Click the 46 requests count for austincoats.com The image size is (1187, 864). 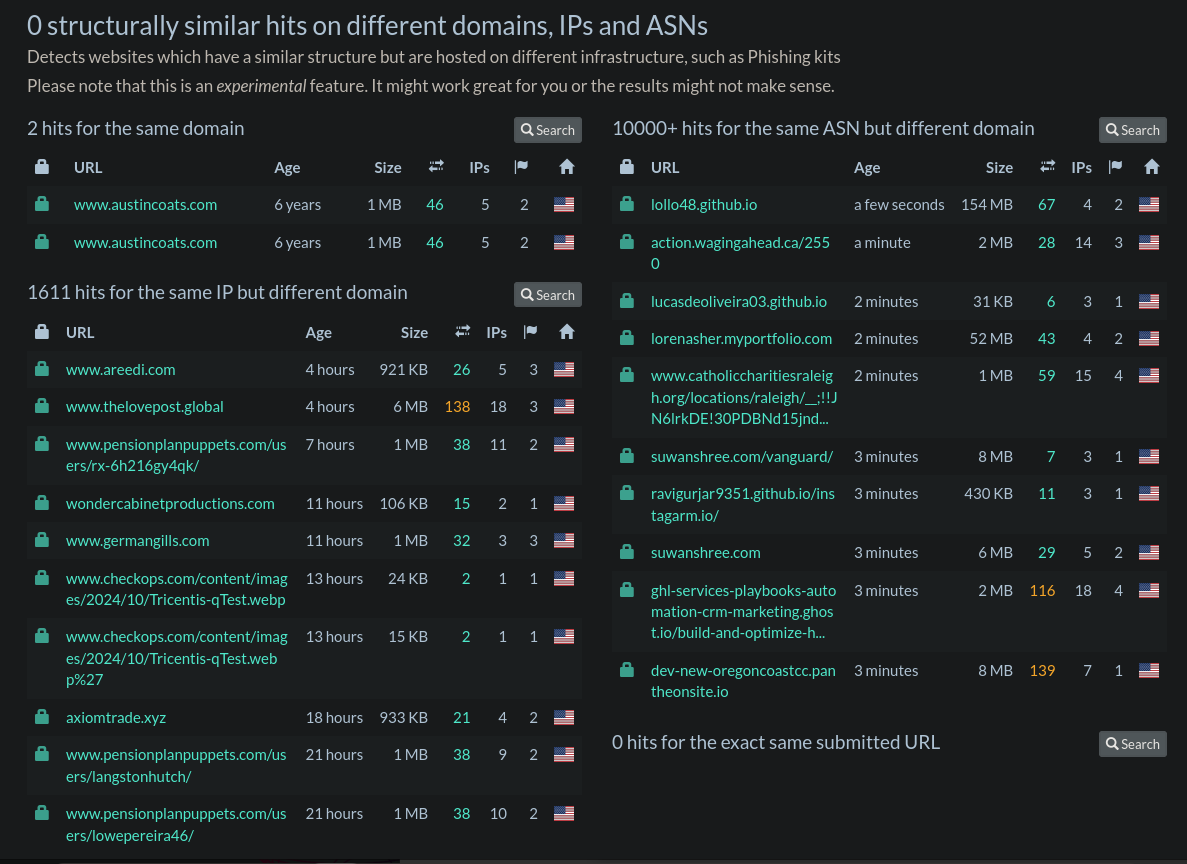coord(435,204)
